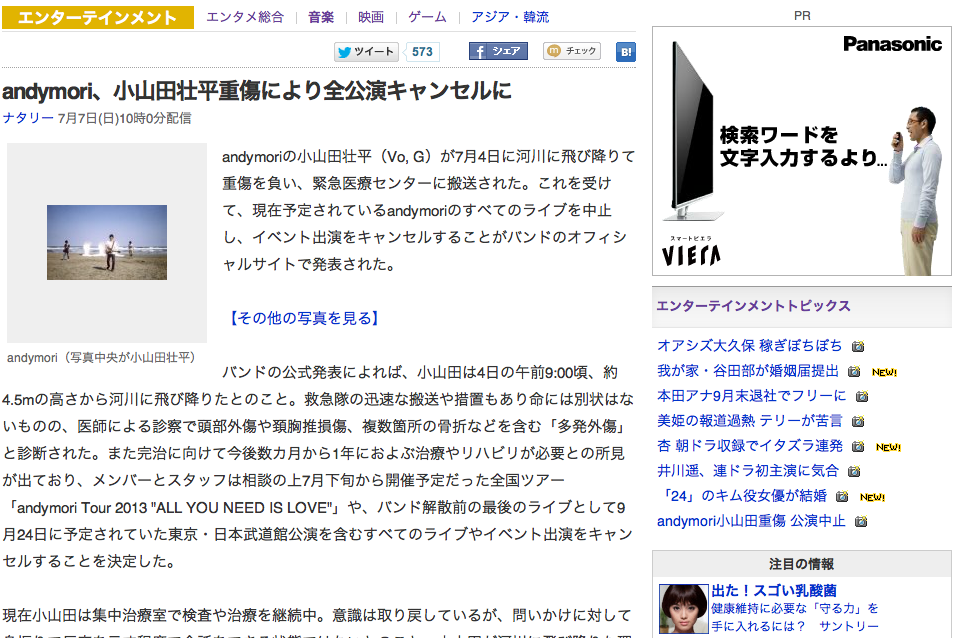Open the エンターテインメント category header
Image resolution: width=969 pixels, height=638 pixels.
tap(98, 17)
